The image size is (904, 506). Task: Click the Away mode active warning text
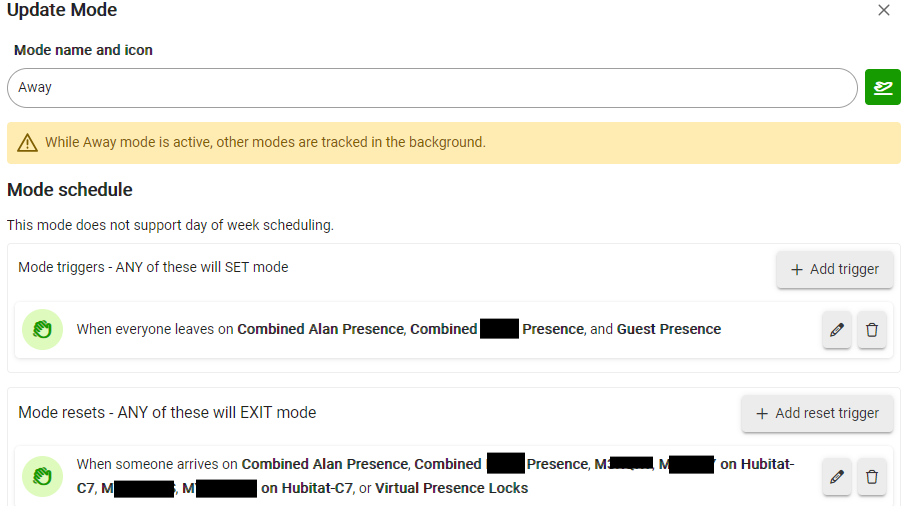(x=265, y=143)
